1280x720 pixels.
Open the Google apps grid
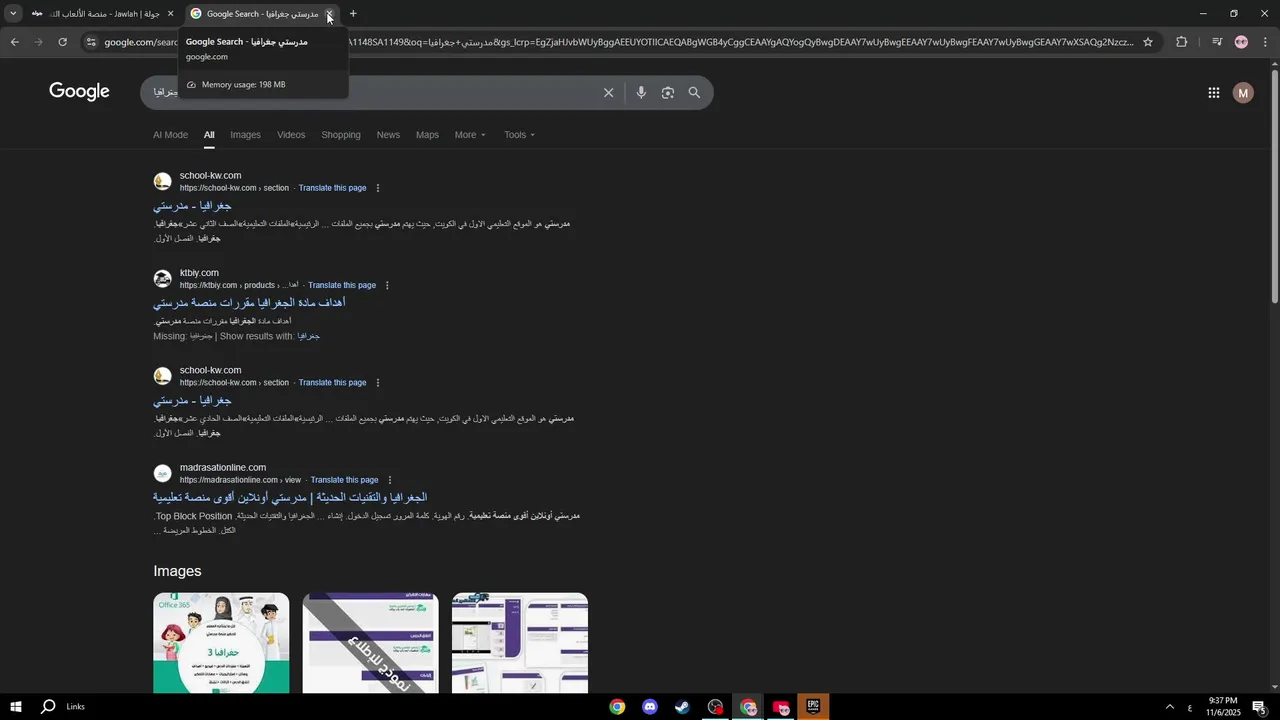tap(1213, 93)
